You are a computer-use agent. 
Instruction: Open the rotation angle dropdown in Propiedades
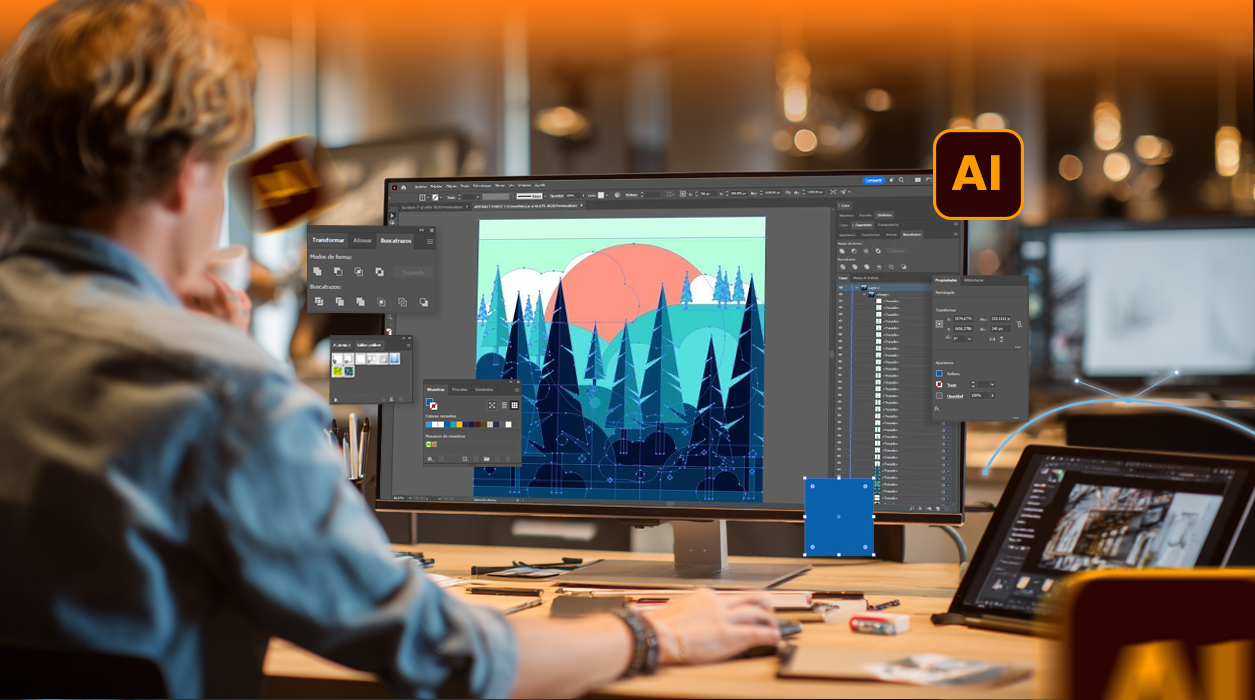coord(968,339)
